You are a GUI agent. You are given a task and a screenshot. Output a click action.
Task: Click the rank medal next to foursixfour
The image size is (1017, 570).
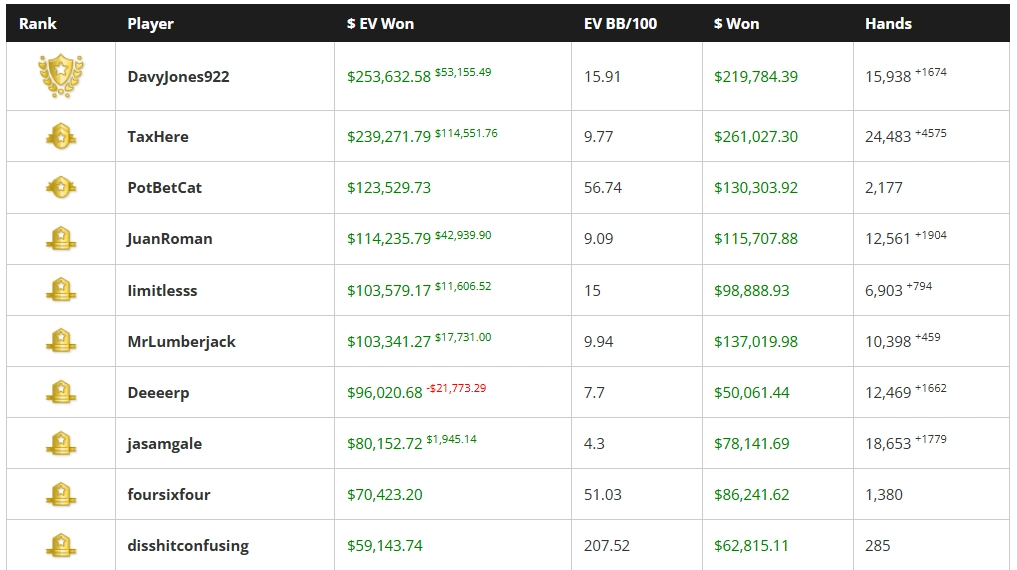61,494
